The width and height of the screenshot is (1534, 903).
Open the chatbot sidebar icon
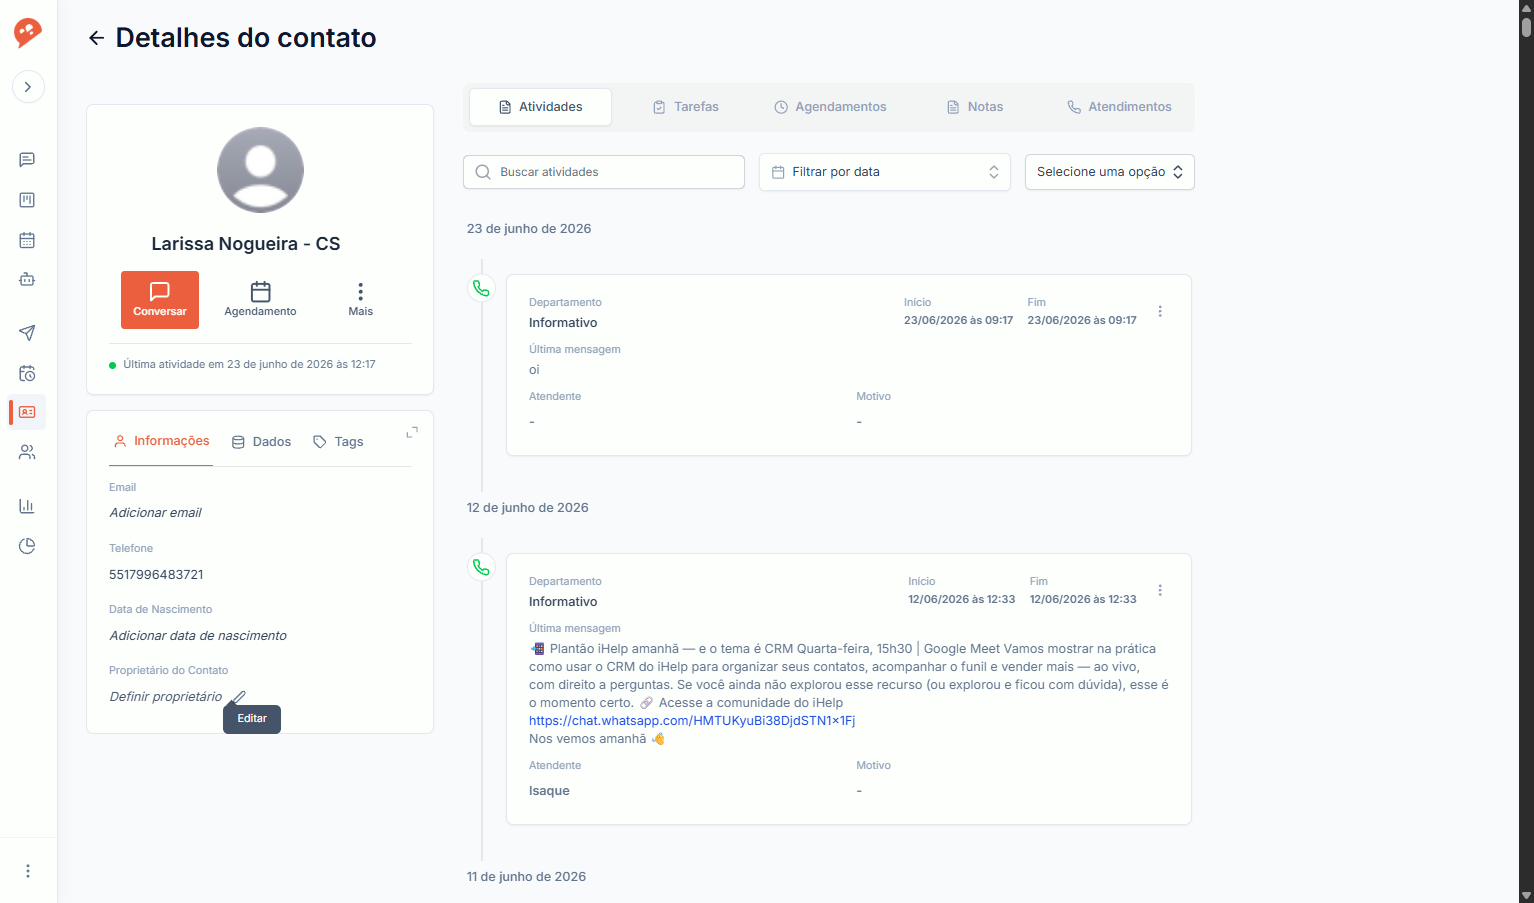coord(27,280)
